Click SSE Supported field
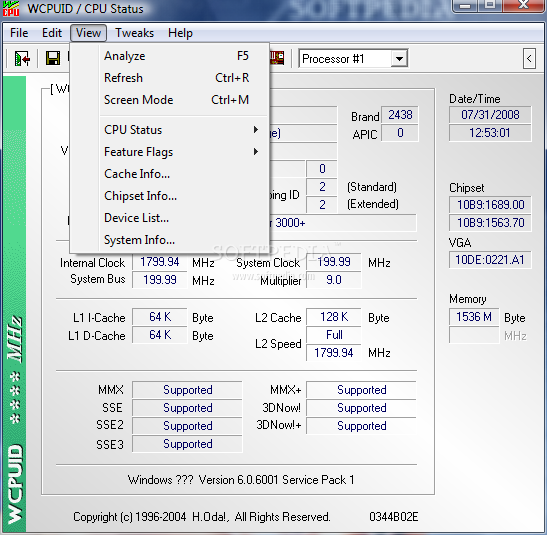The height and width of the screenshot is (535, 547). coord(187,408)
